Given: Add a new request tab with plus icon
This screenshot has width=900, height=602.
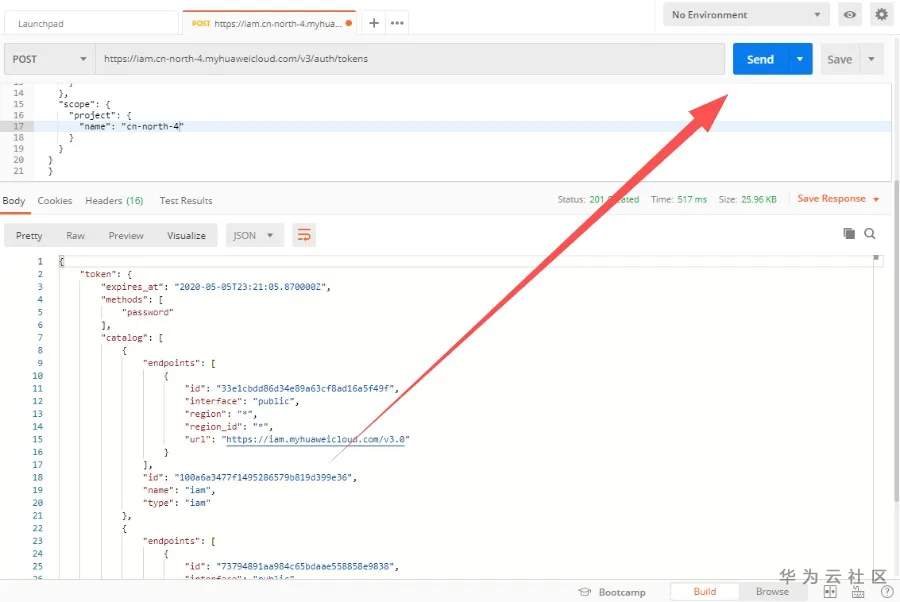Looking at the screenshot, I should tap(374, 23).
